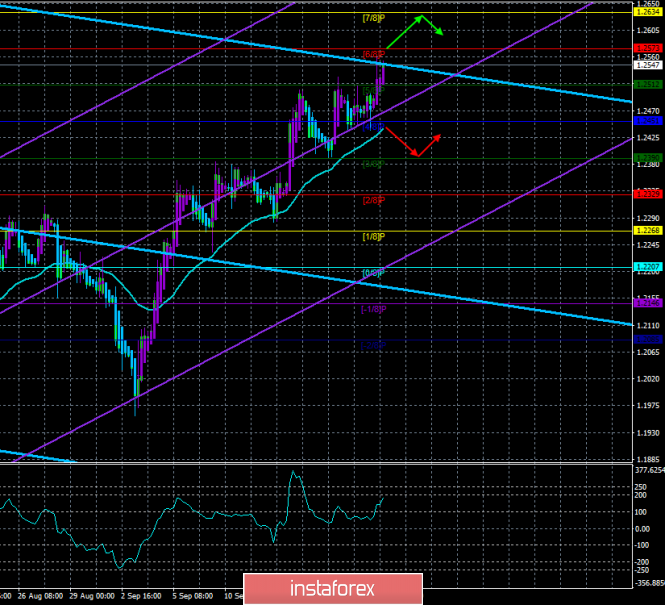Click the 1.2065 price scale value
The image size is (665, 605).
[x=648, y=352]
